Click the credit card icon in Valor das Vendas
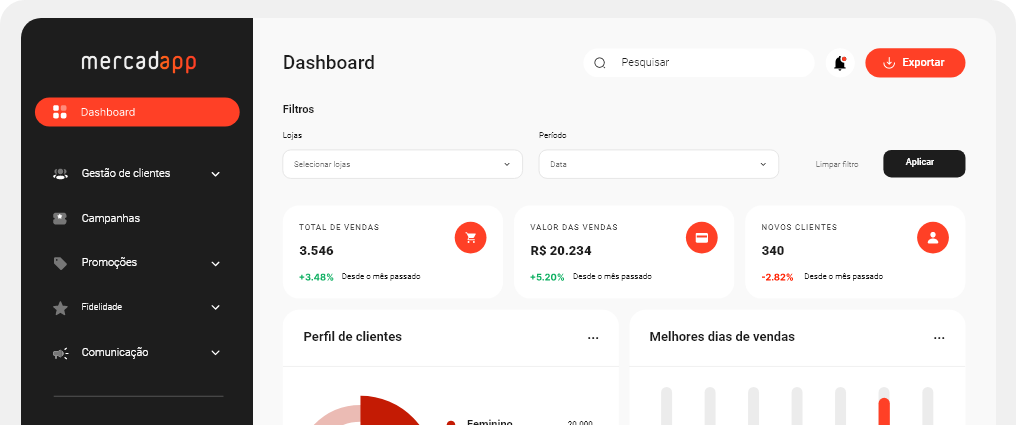 (x=702, y=237)
